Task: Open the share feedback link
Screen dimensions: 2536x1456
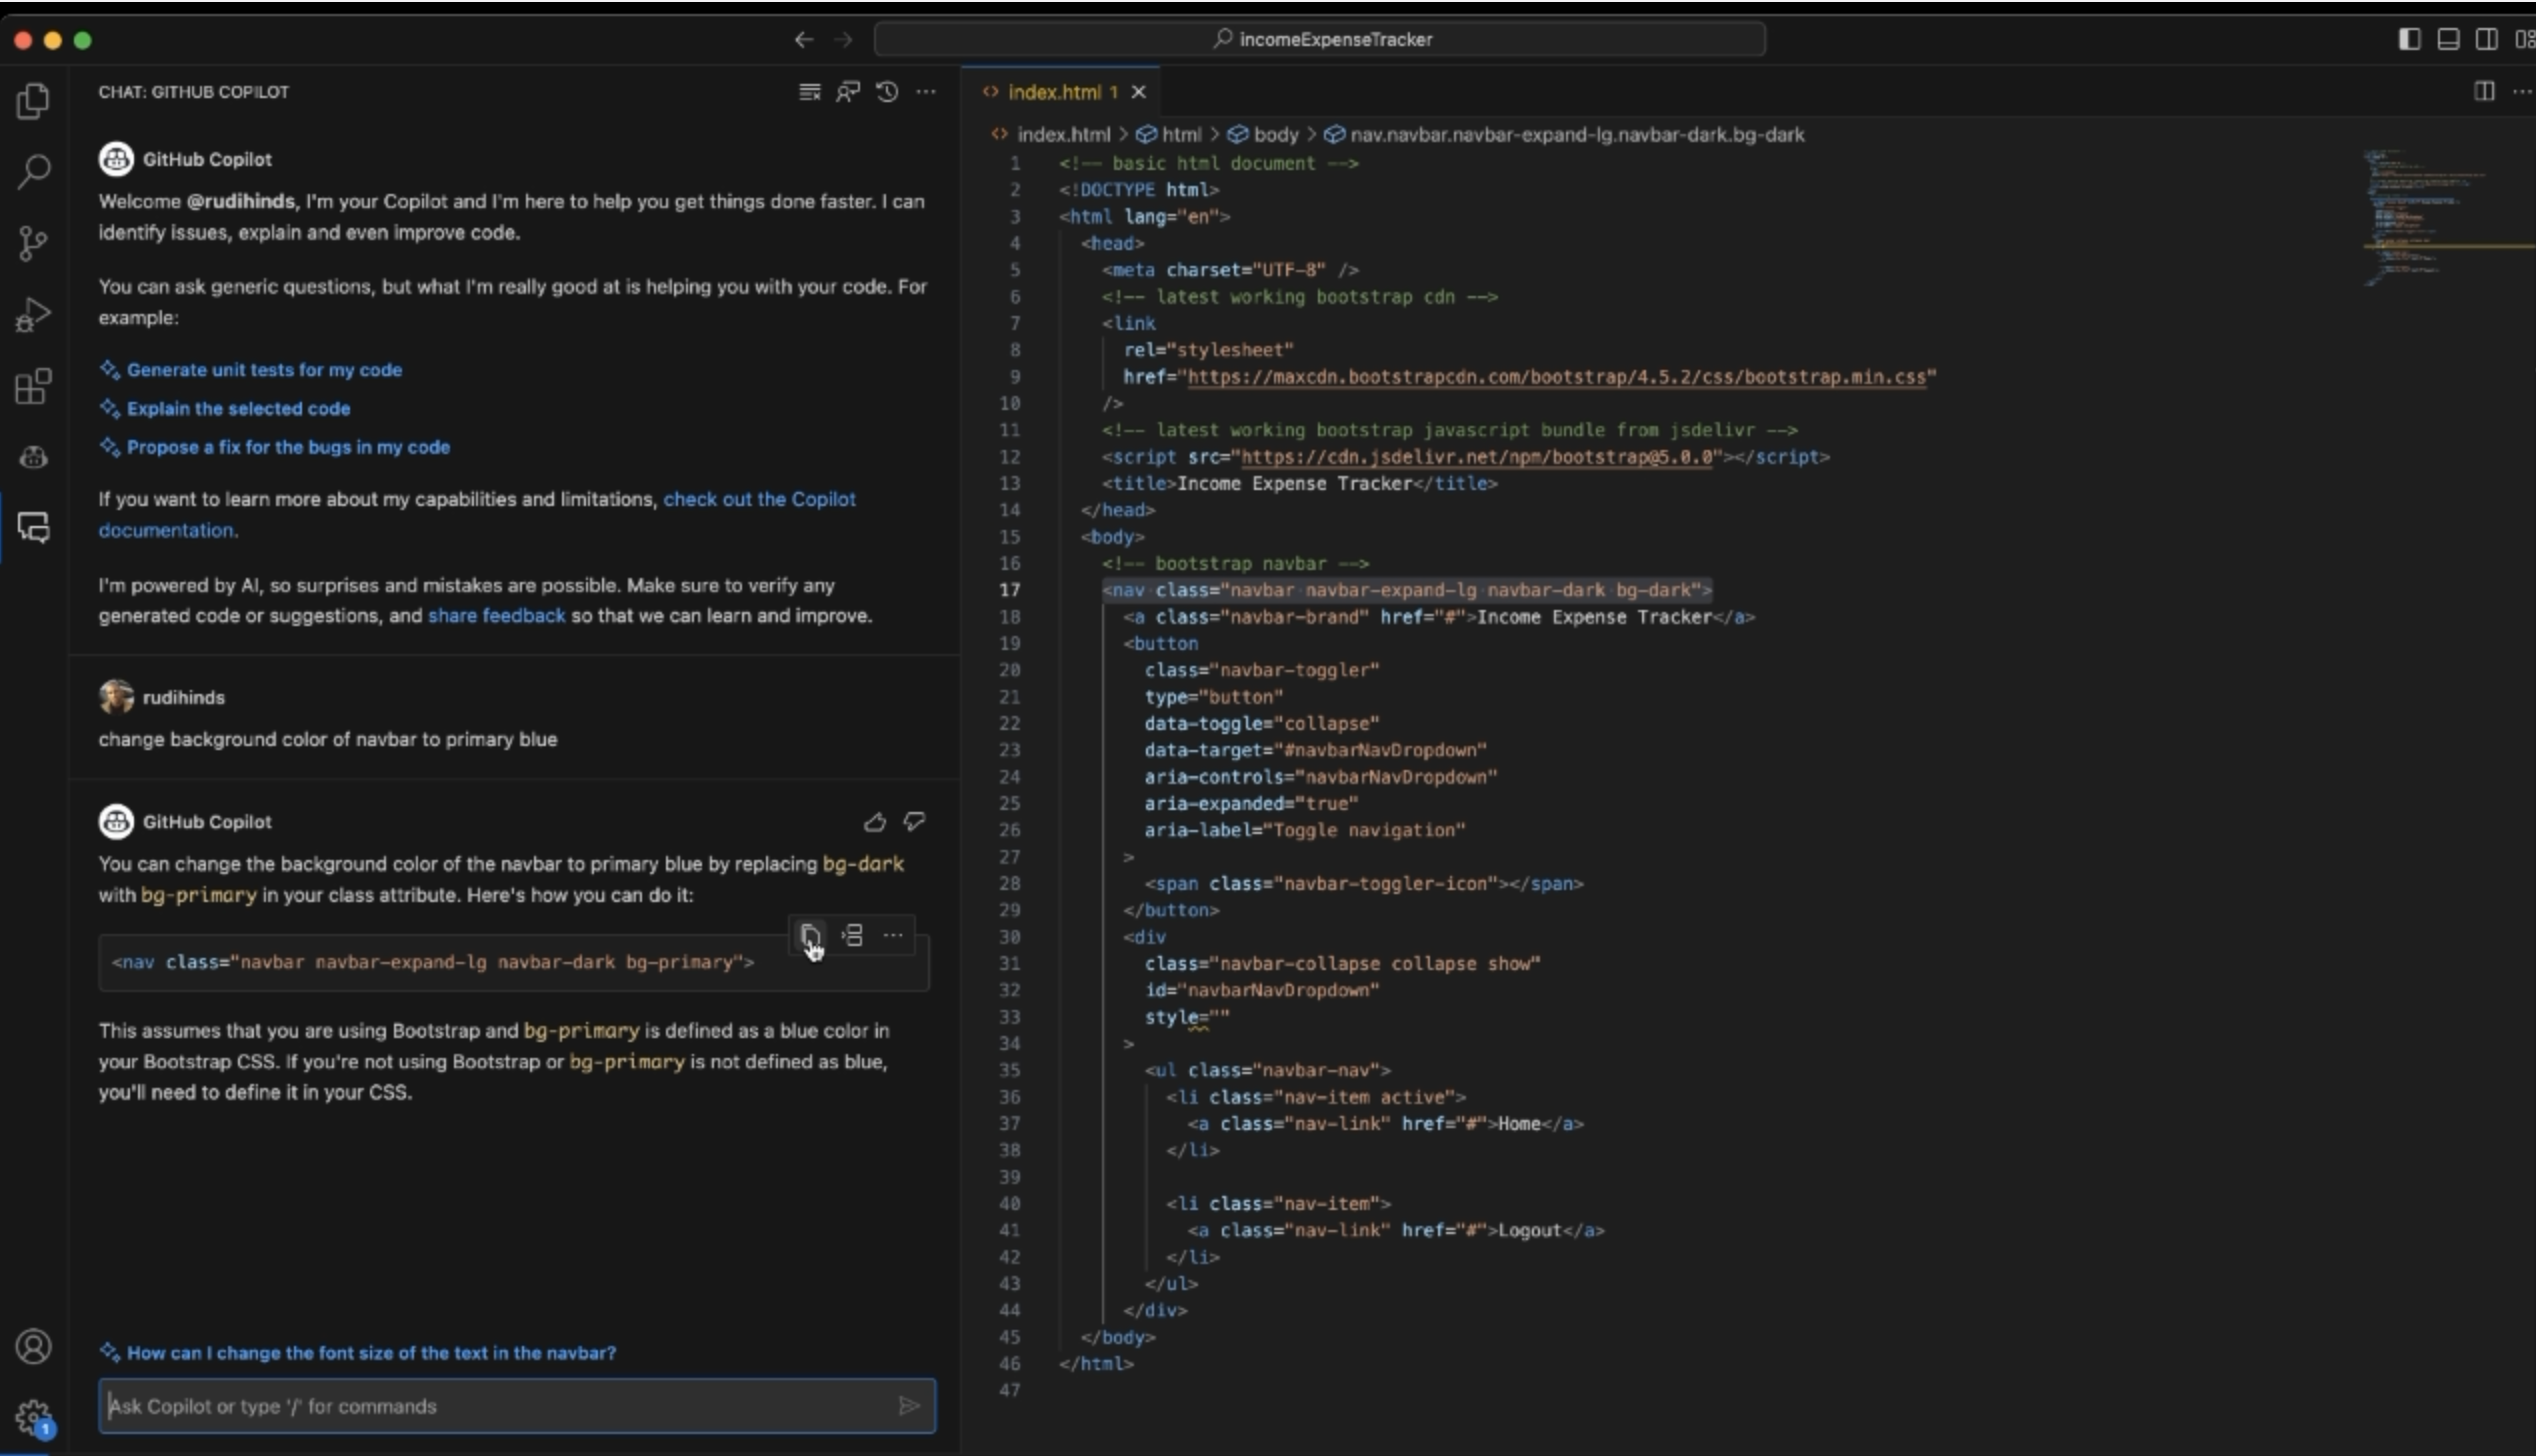Action: coord(496,616)
